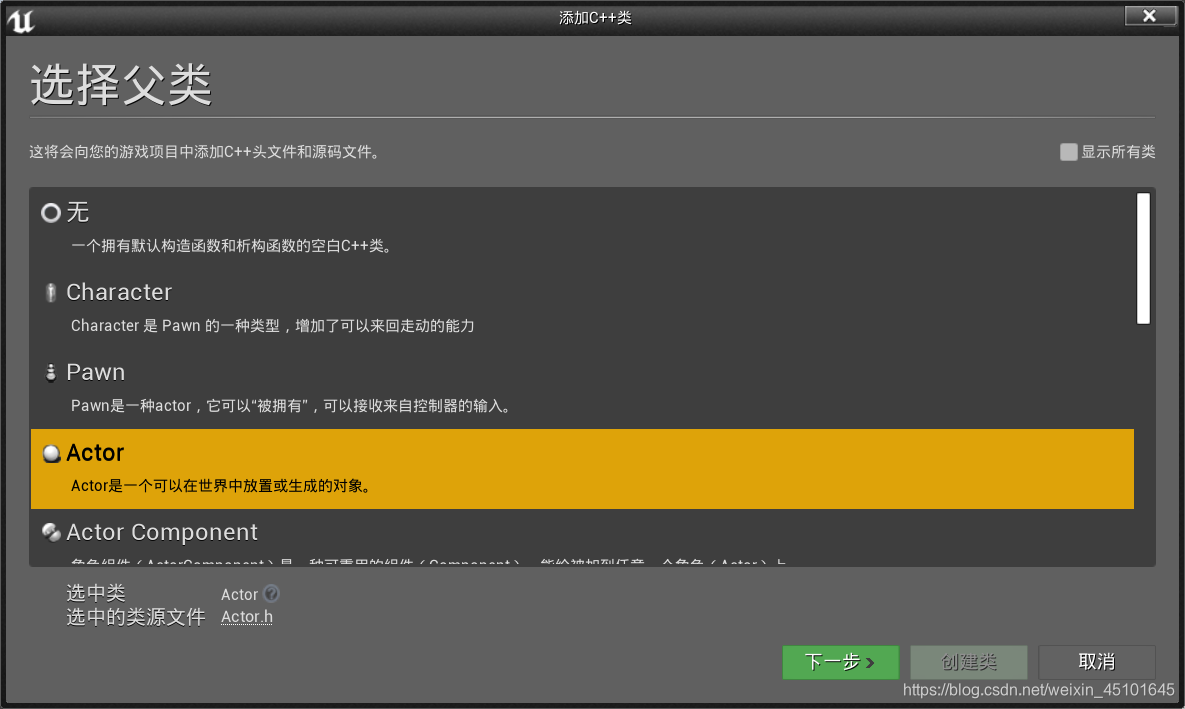Open the help icon beside selected class Actor

(x=271, y=593)
